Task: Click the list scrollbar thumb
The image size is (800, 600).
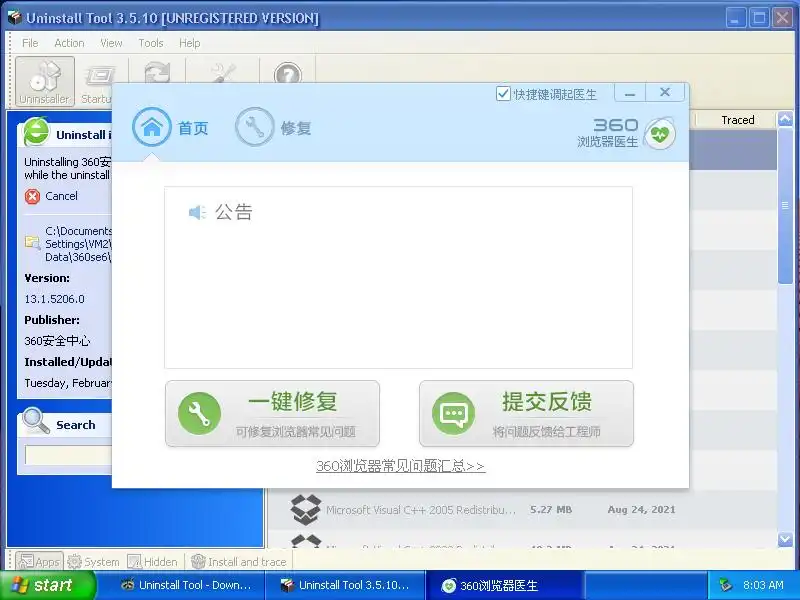Action: point(785,206)
